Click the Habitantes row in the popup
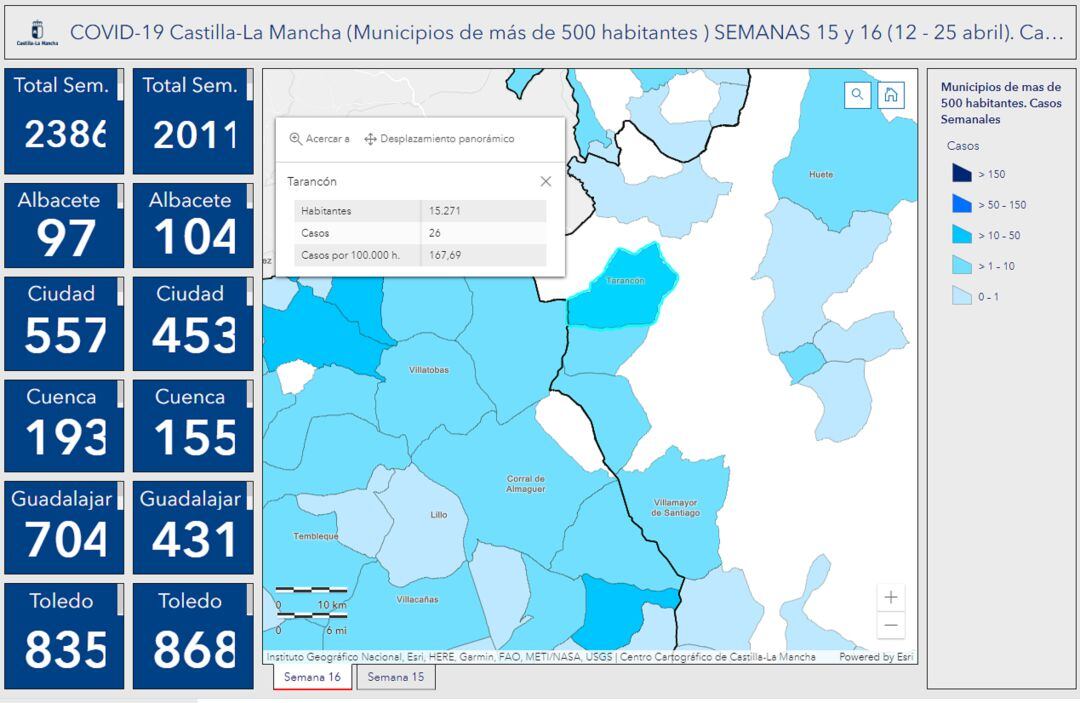Viewport: 1080px width, 703px height. click(420, 210)
